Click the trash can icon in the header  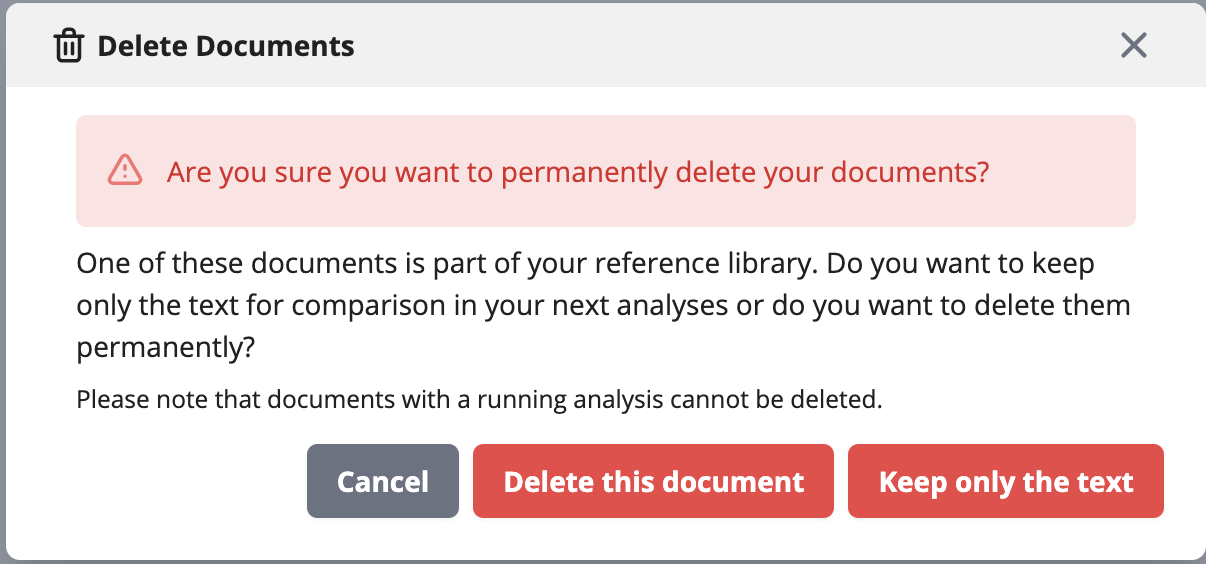[x=68, y=46]
